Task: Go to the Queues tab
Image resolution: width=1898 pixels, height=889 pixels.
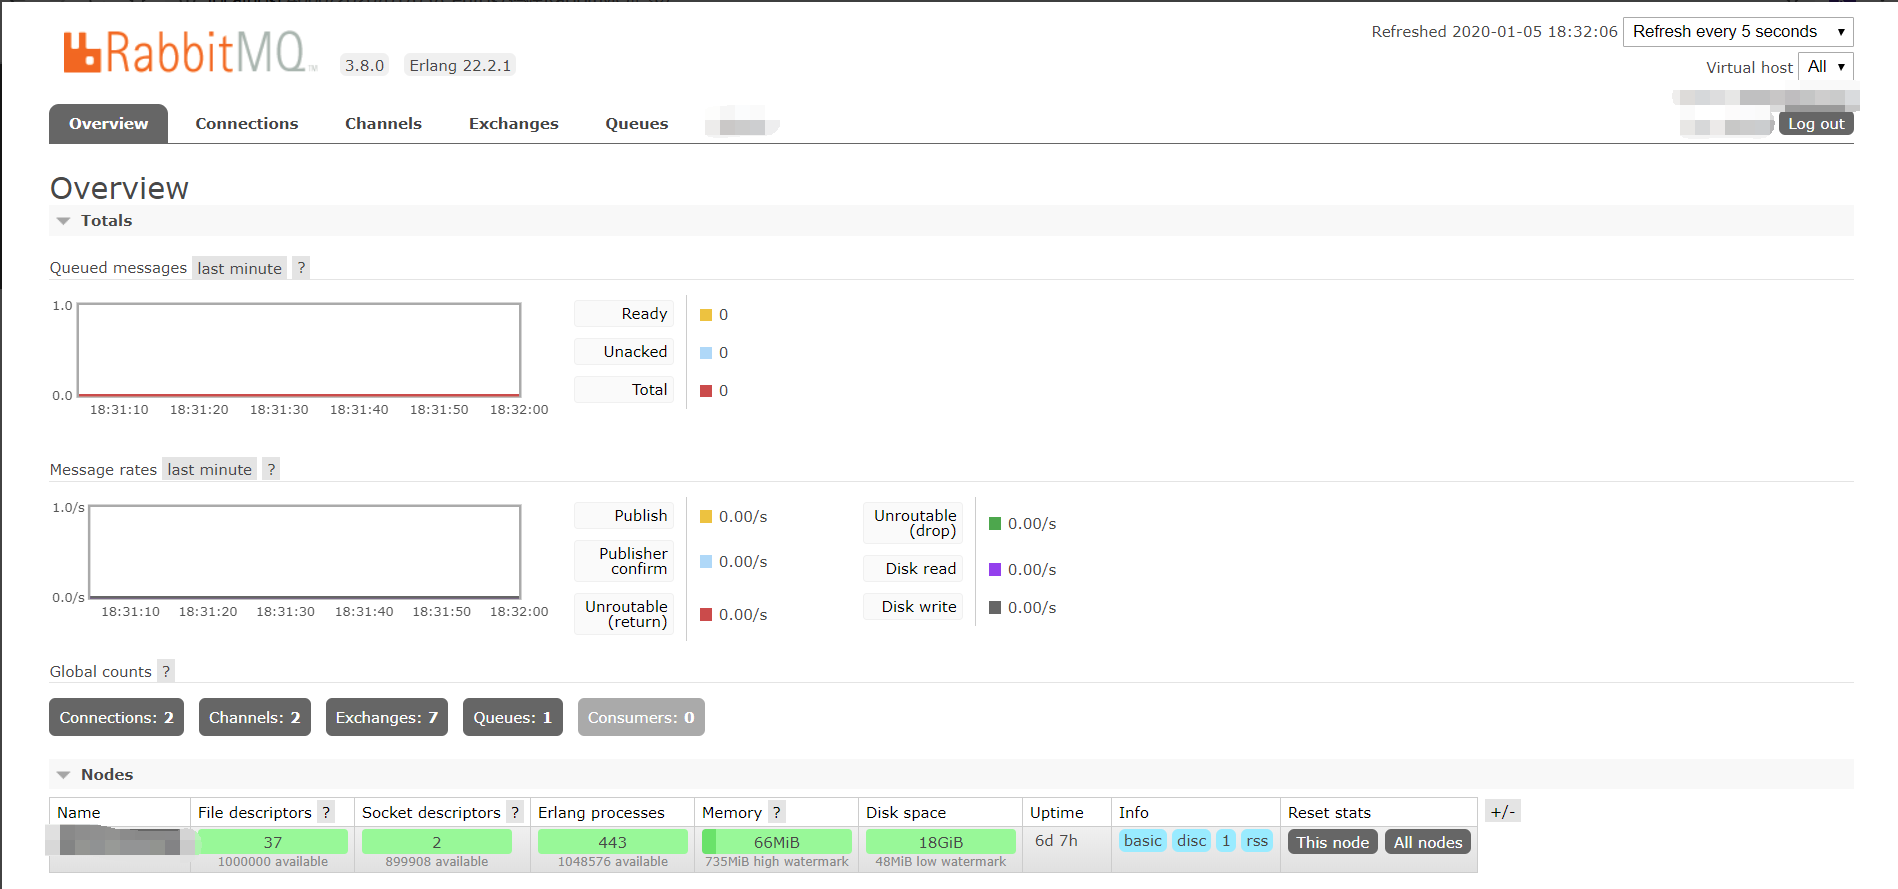Action: (636, 124)
